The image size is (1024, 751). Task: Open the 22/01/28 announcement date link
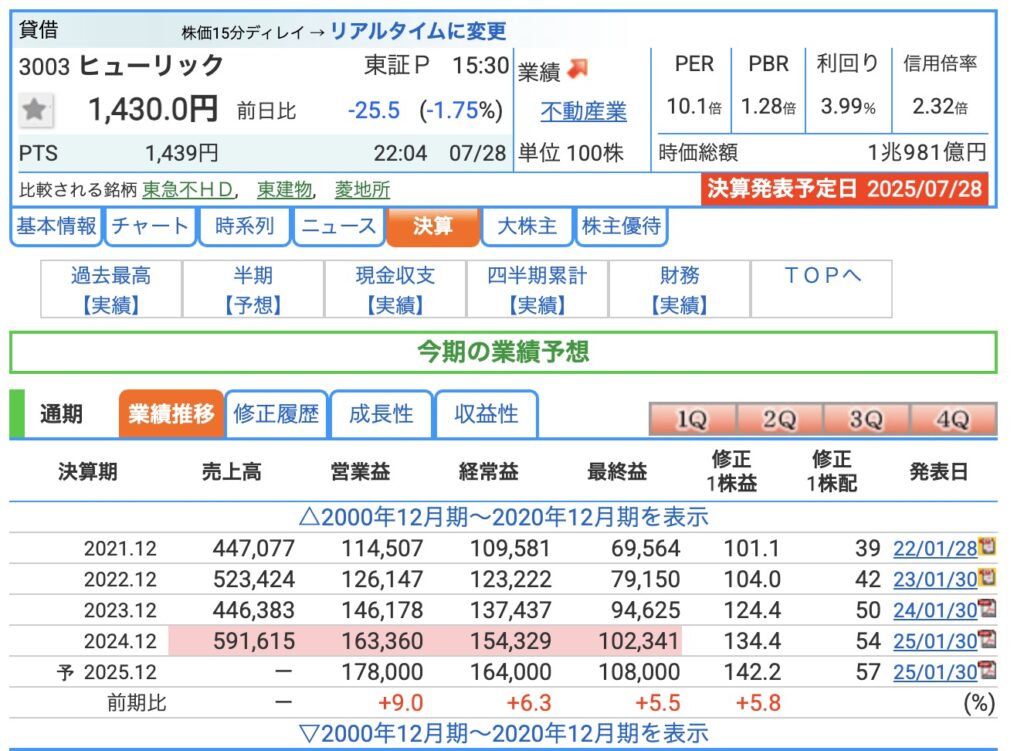[935, 549]
